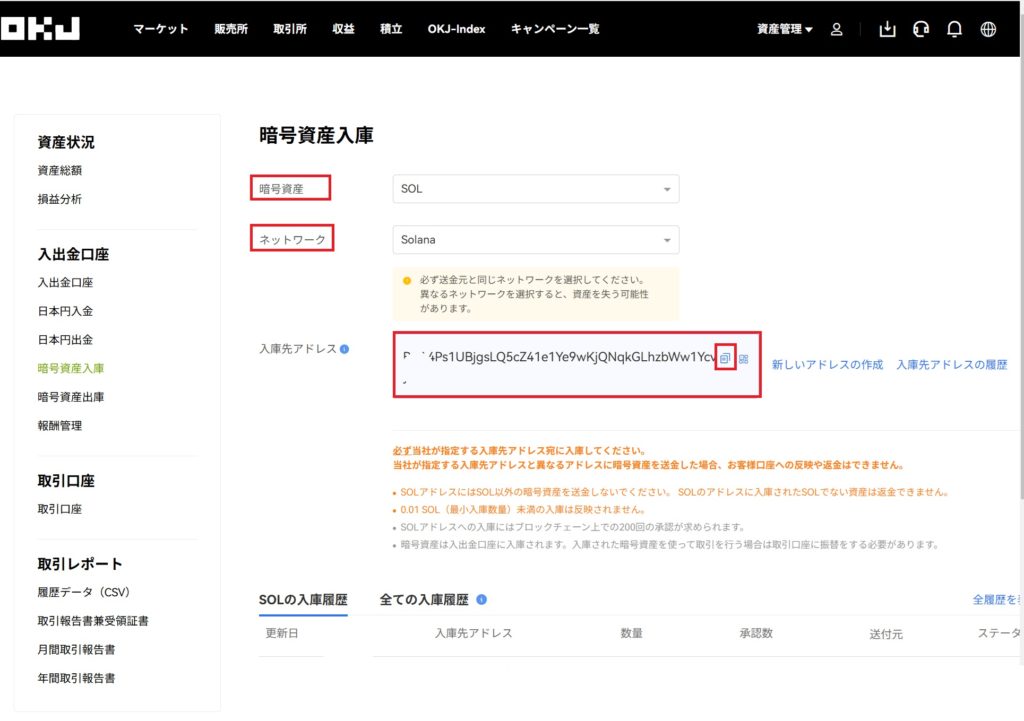The image size is (1024, 721).
Task: Click the 送付元 column header
Action: tap(886, 634)
